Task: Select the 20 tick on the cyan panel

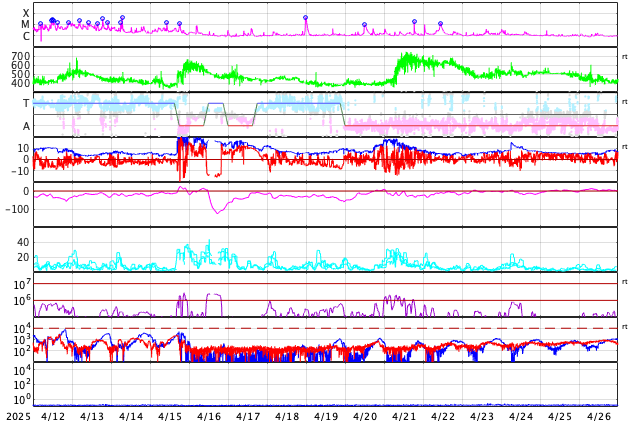Action: click(x=24, y=257)
